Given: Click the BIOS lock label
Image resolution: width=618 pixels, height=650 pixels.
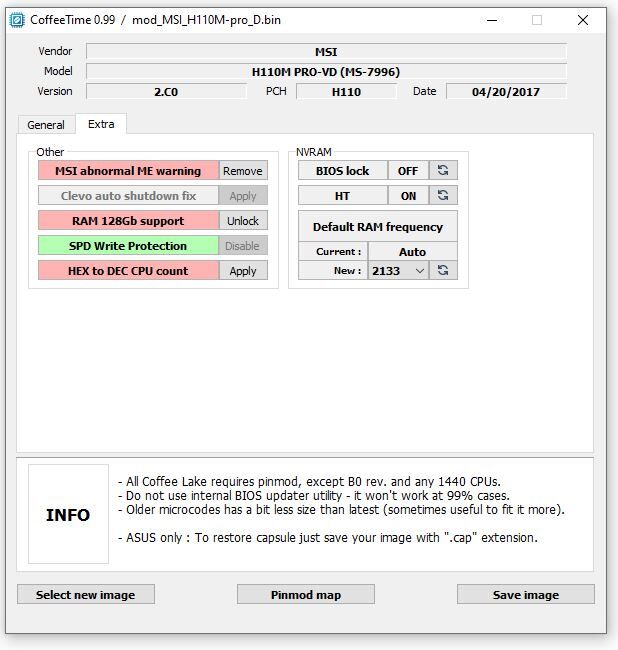Looking at the screenshot, I should click(343, 170).
